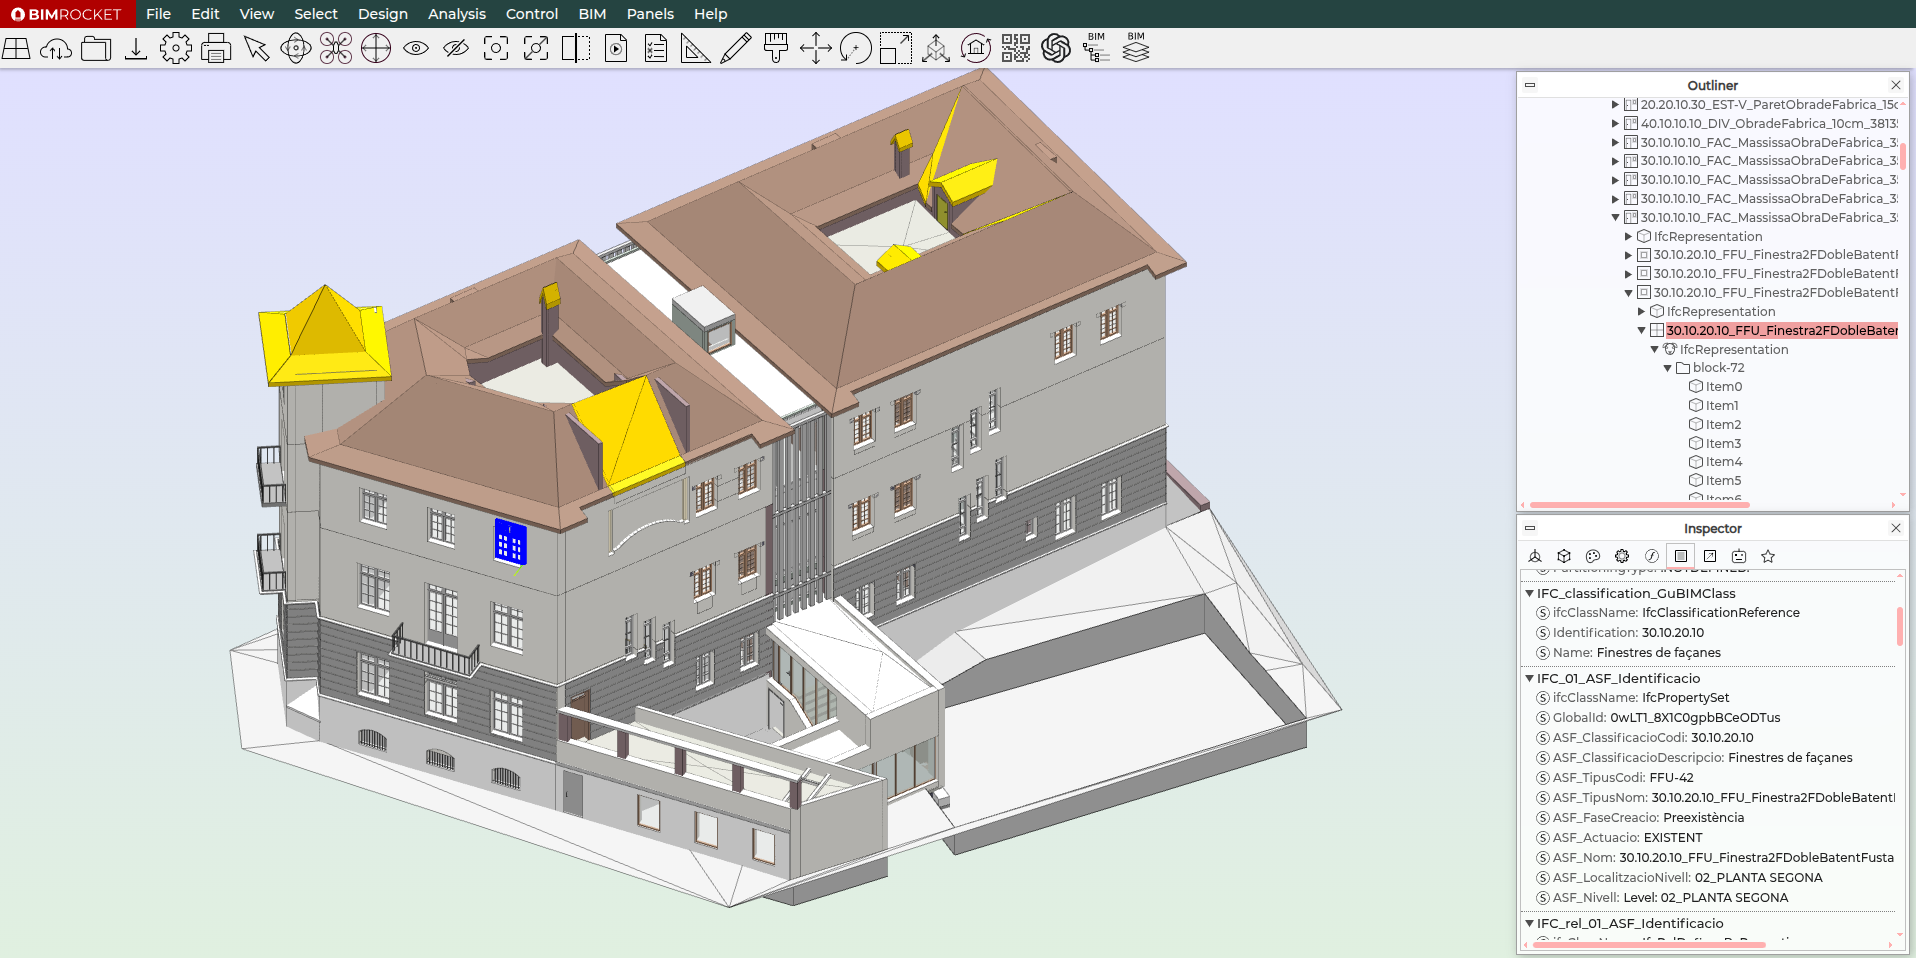Open the Panels menu
1916x958 pixels.
tap(650, 14)
